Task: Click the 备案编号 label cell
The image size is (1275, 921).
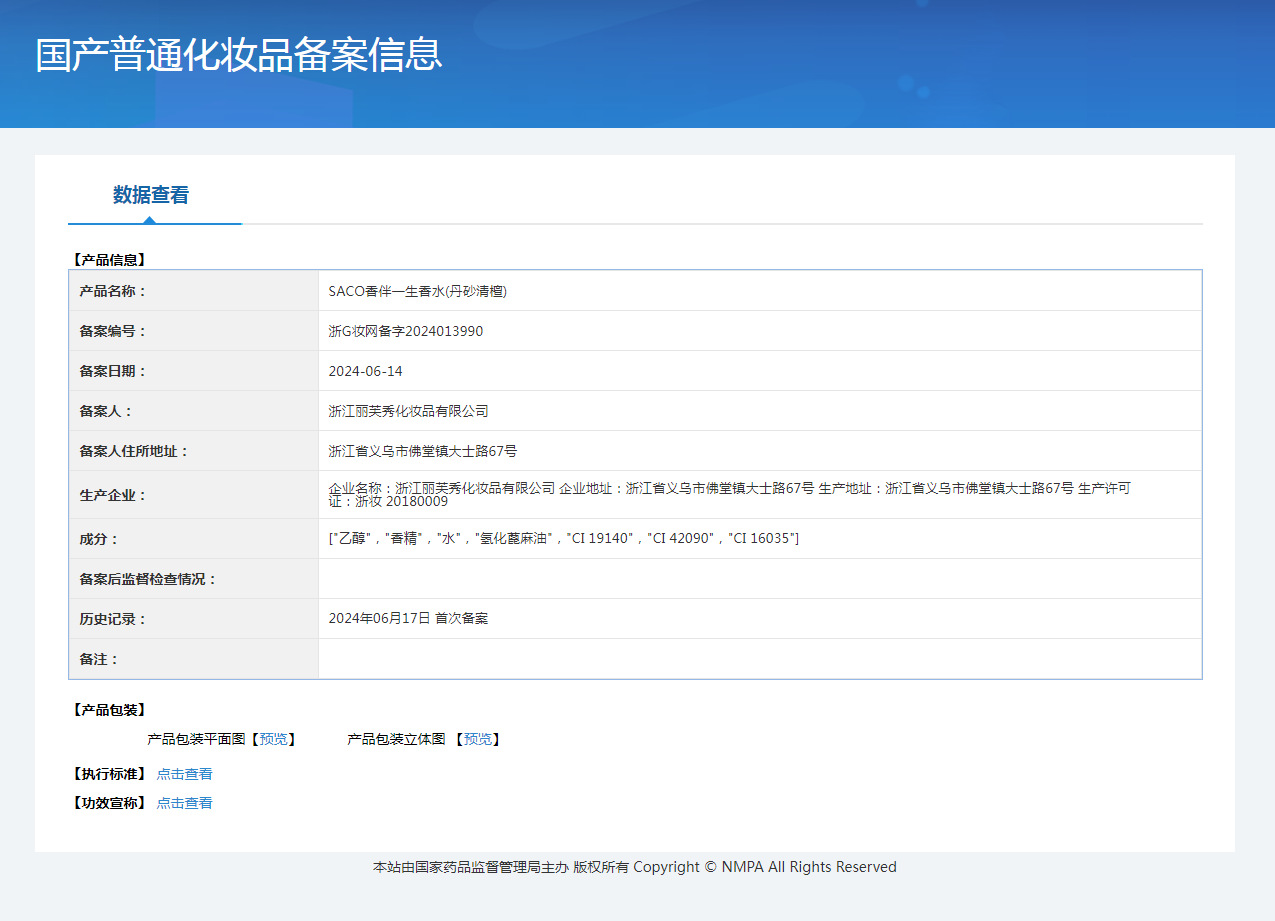Action: coord(194,331)
